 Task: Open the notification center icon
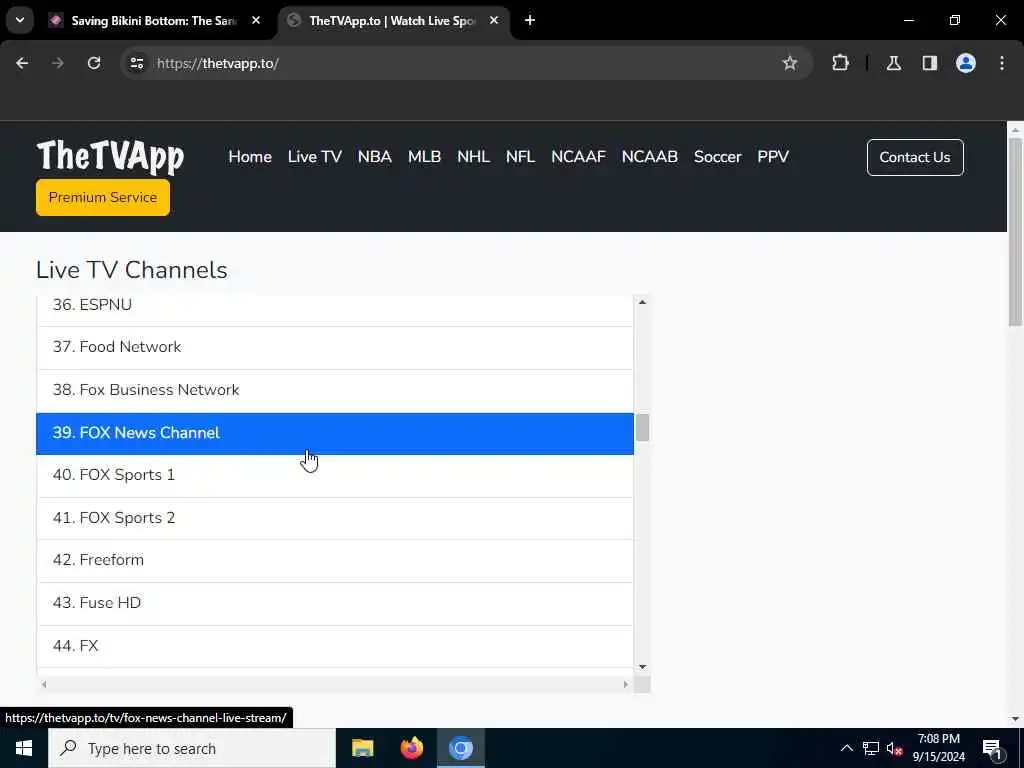[993, 748]
